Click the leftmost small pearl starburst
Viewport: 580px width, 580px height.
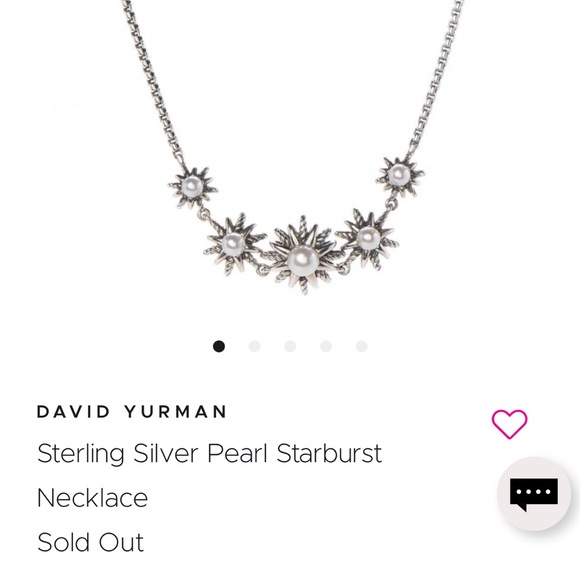pyautogui.click(x=192, y=187)
